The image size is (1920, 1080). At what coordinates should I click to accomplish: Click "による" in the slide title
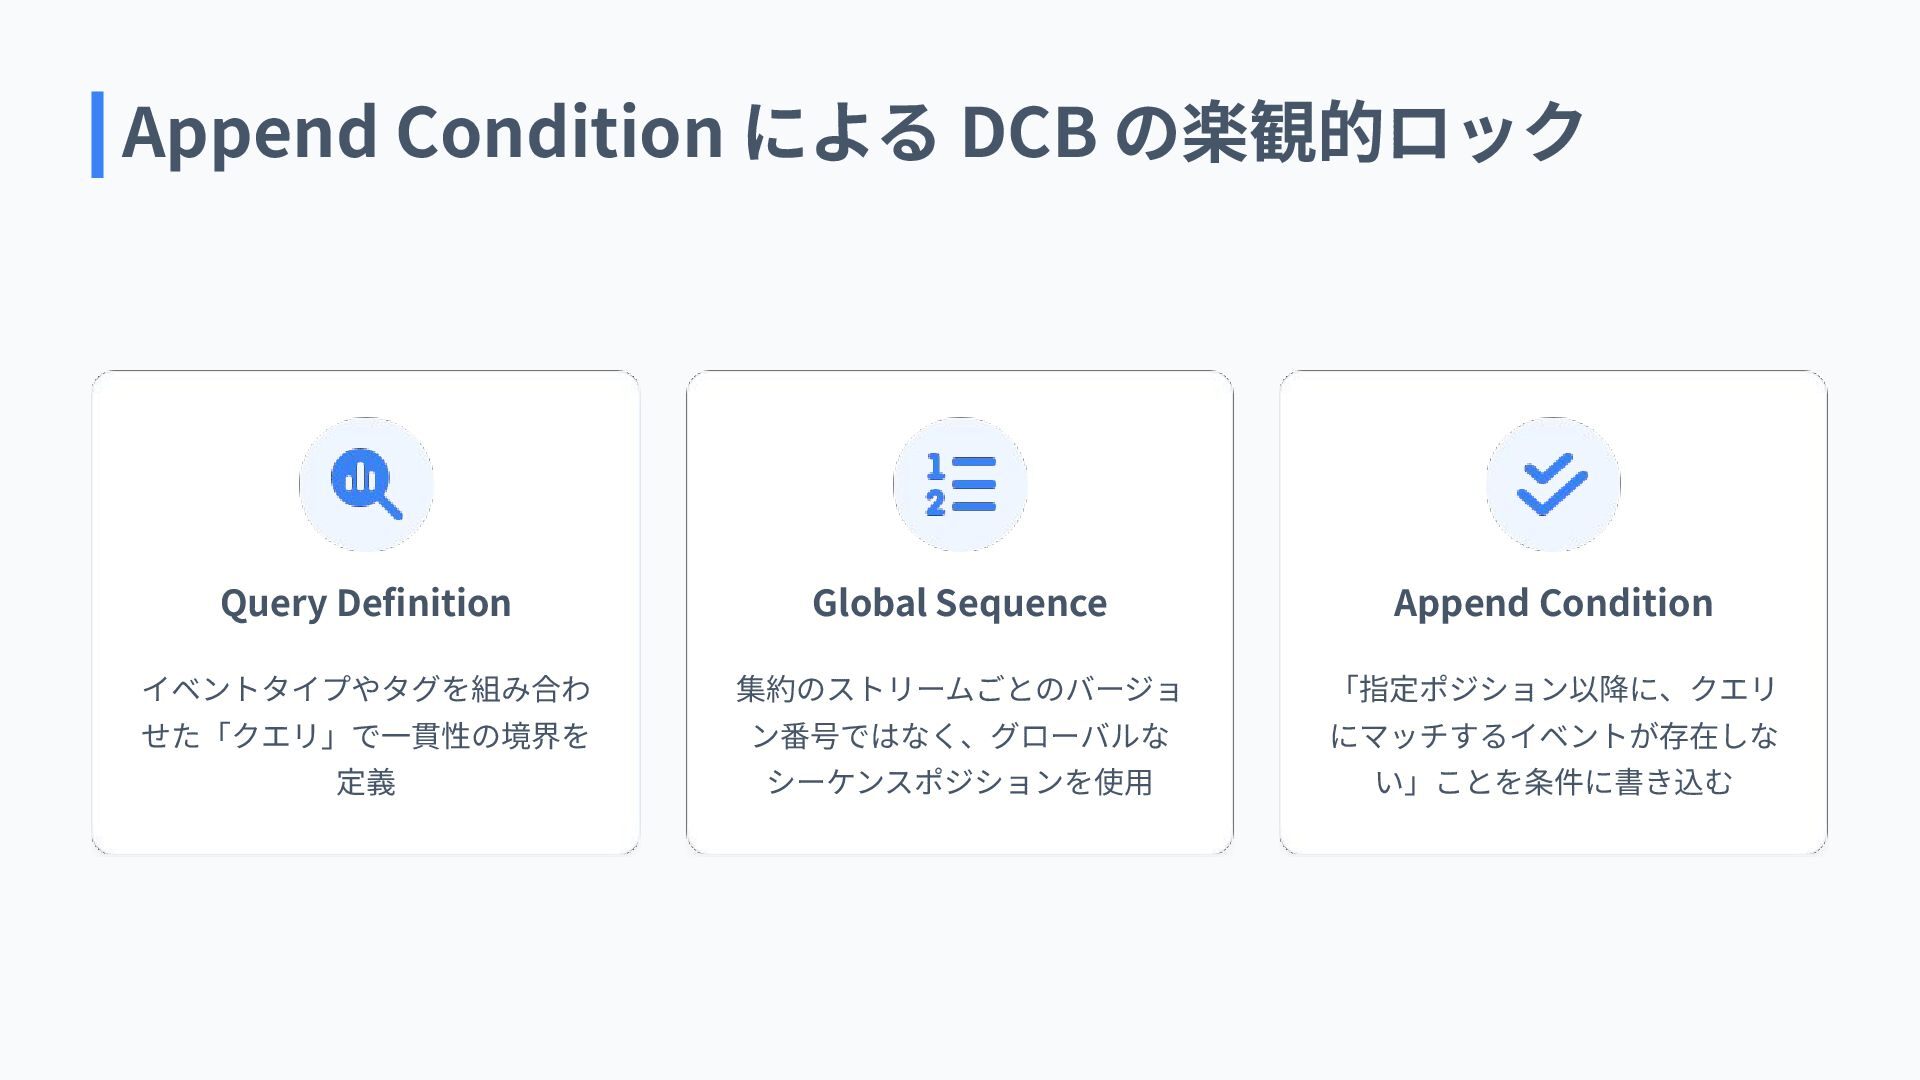point(841,132)
